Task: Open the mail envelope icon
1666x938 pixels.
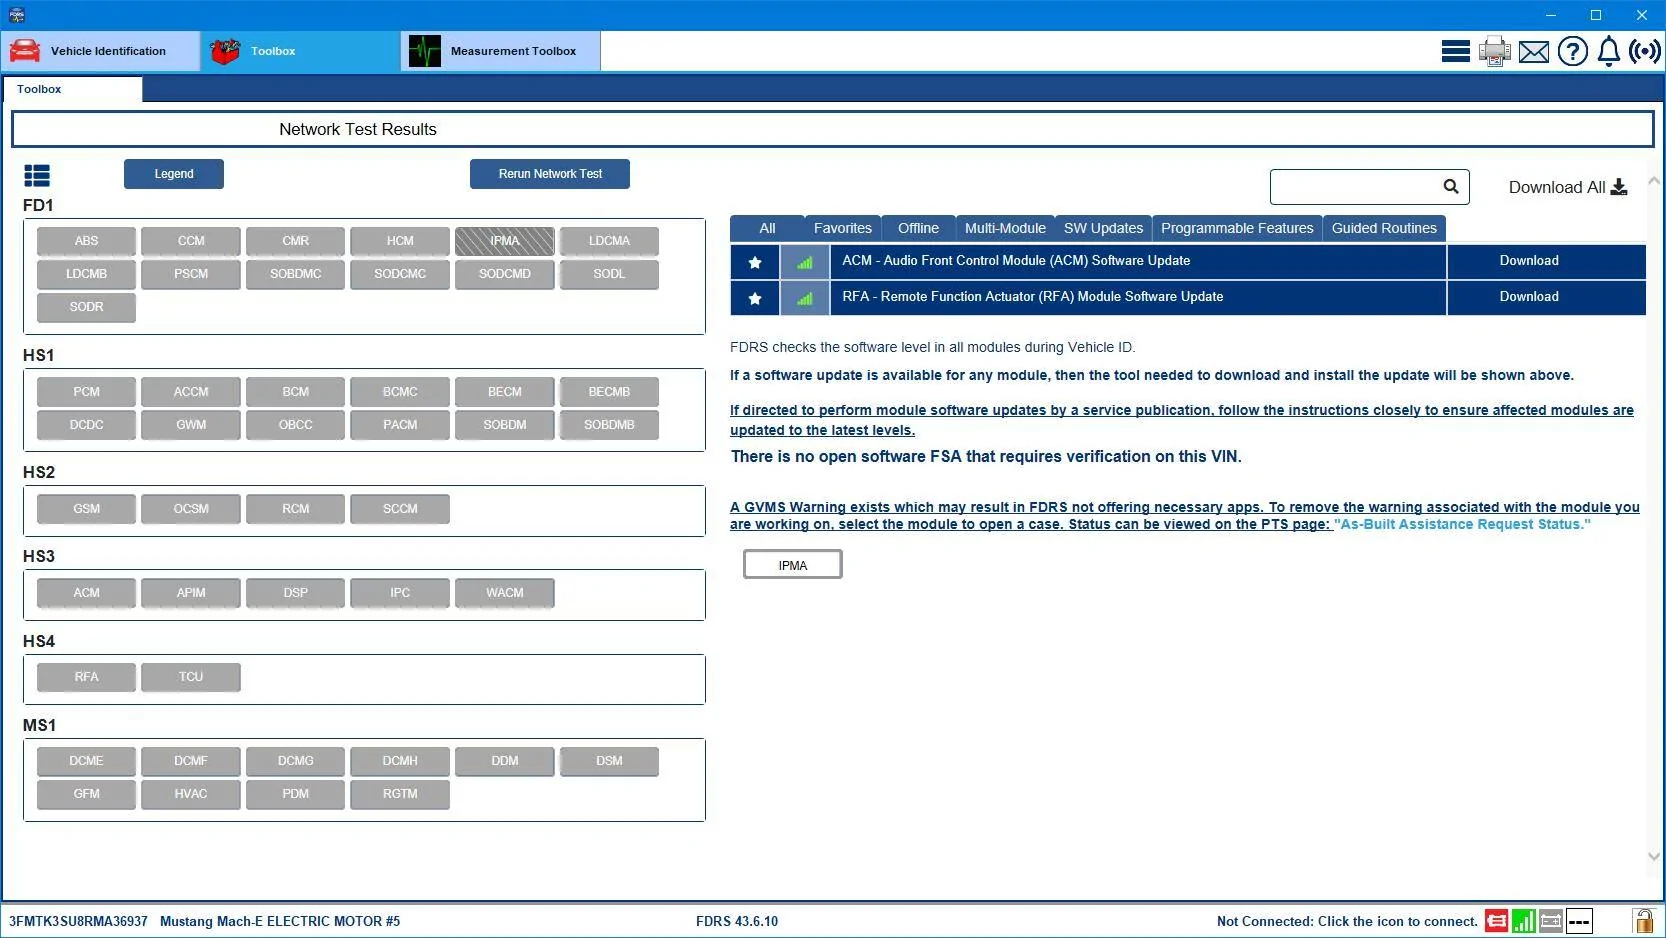Action: pos(1533,52)
